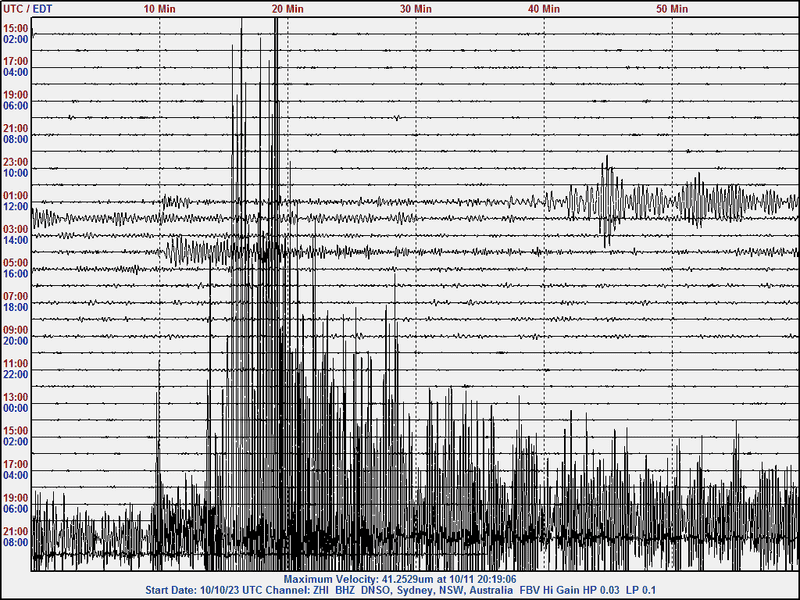
Task: Click the red "03:00" UTC time label
Action: pyautogui.click(x=16, y=230)
